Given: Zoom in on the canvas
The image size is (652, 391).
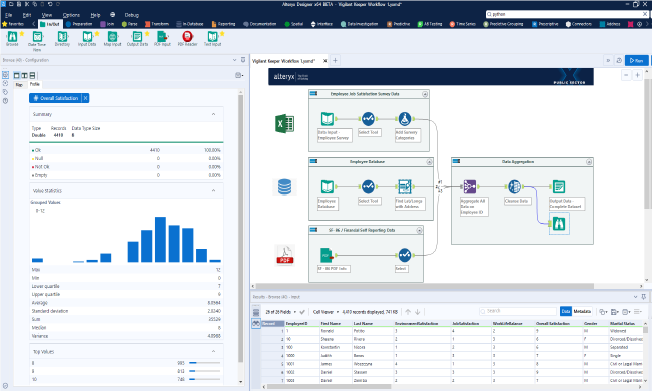Looking at the screenshot, I should [637, 75].
